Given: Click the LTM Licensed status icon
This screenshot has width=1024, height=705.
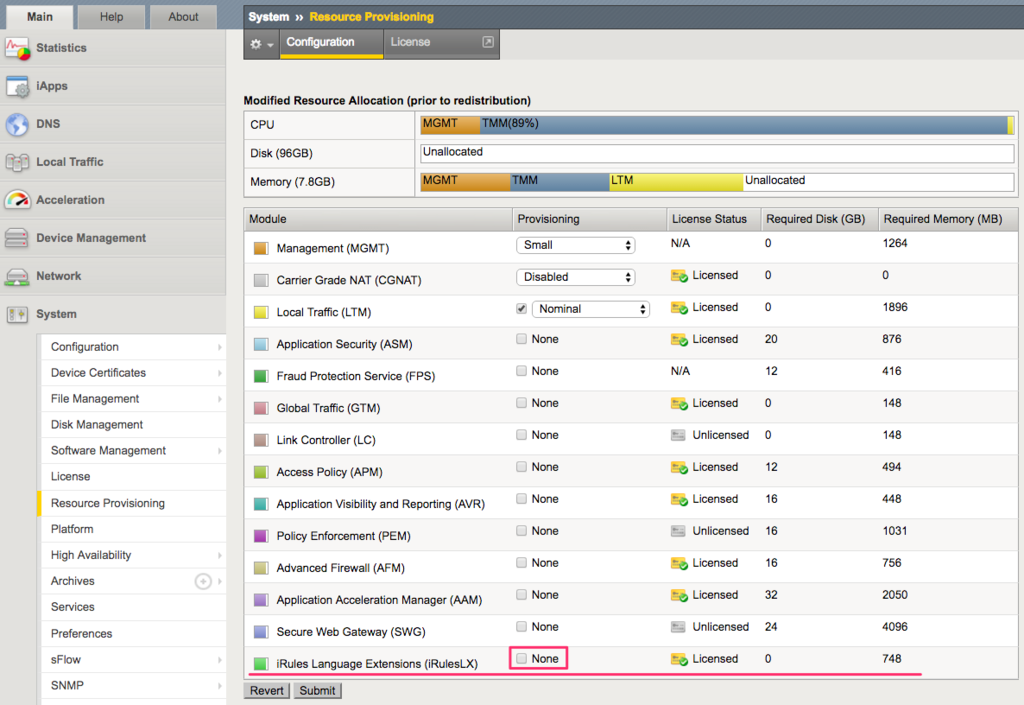Looking at the screenshot, I should click(x=679, y=308).
